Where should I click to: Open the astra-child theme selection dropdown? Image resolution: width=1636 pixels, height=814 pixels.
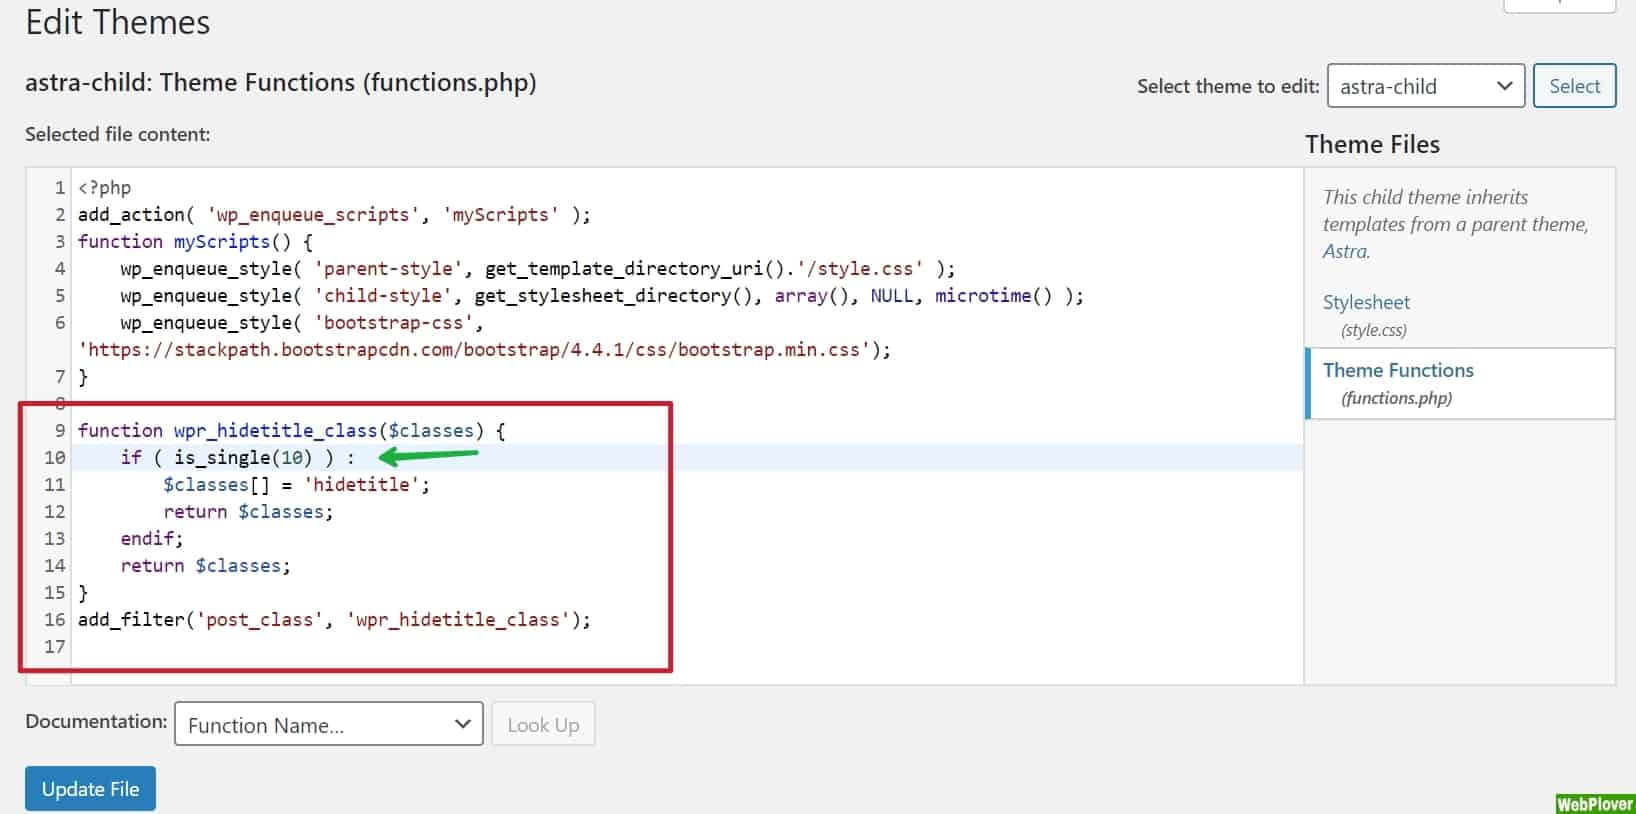(1425, 86)
